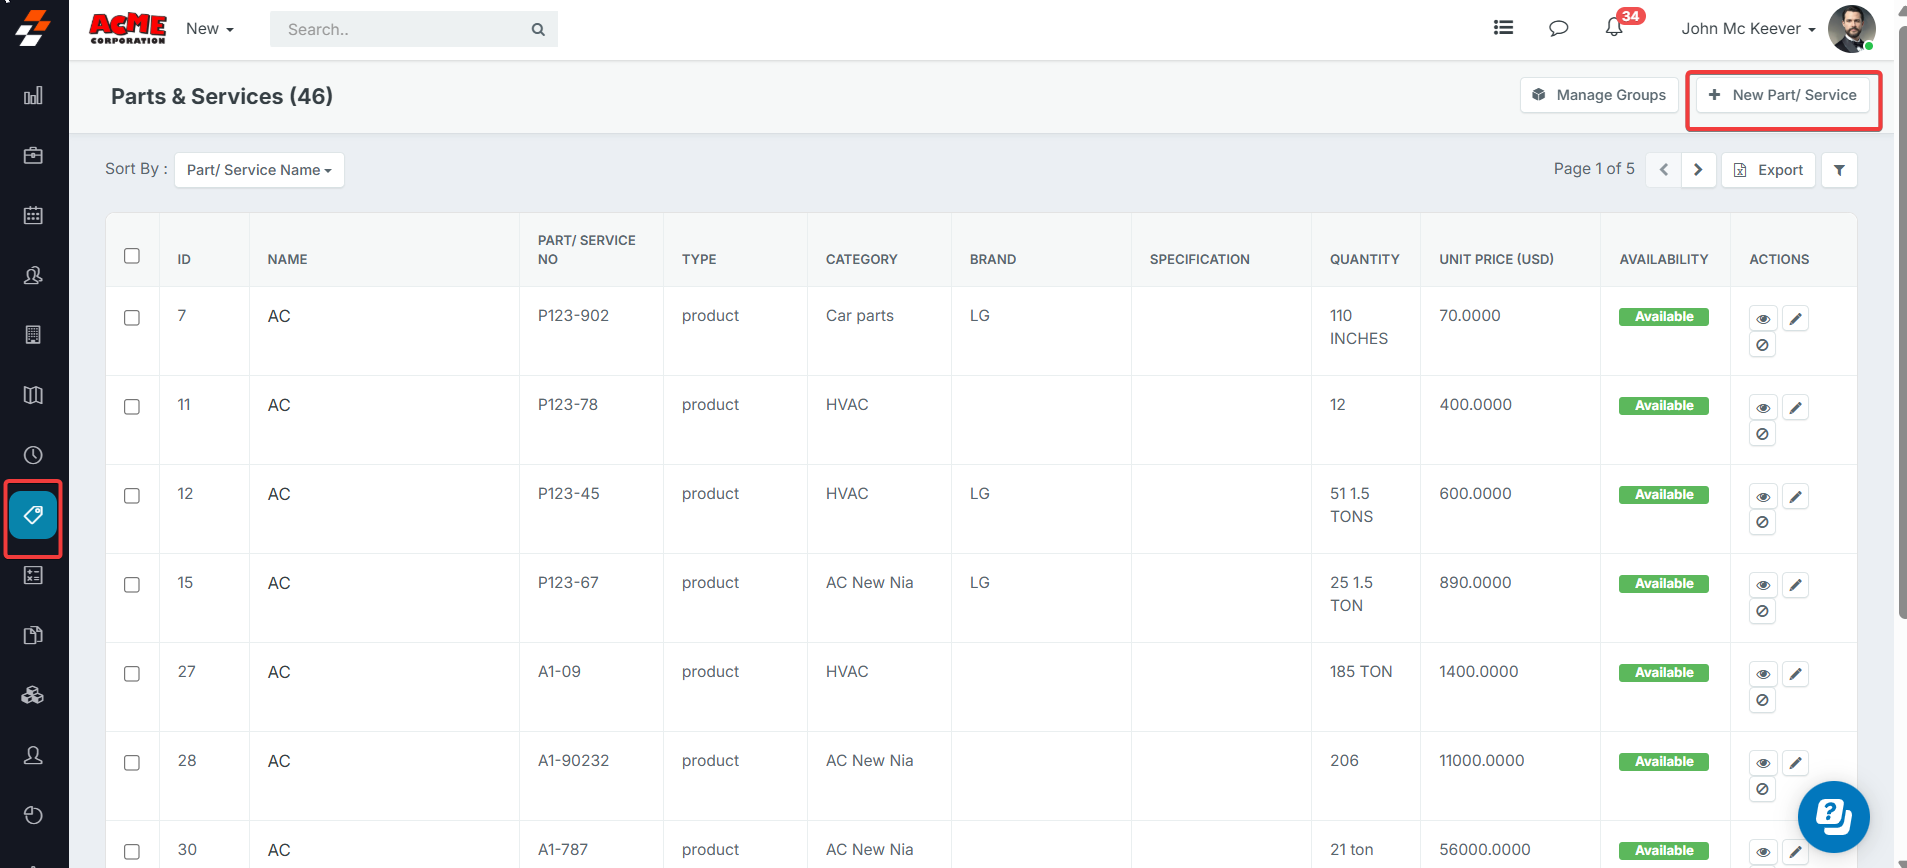Image resolution: width=1907 pixels, height=868 pixels.
Task: Select the checkbox for row ID 27
Action: click(x=132, y=674)
